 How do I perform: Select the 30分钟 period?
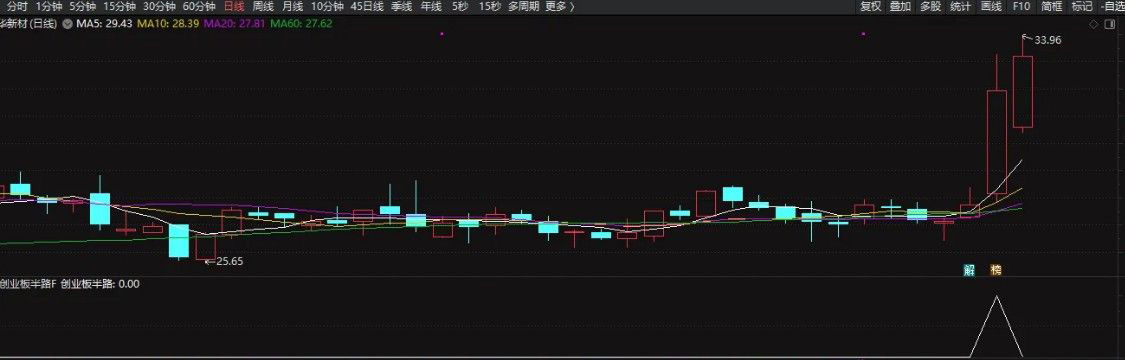click(x=159, y=6)
